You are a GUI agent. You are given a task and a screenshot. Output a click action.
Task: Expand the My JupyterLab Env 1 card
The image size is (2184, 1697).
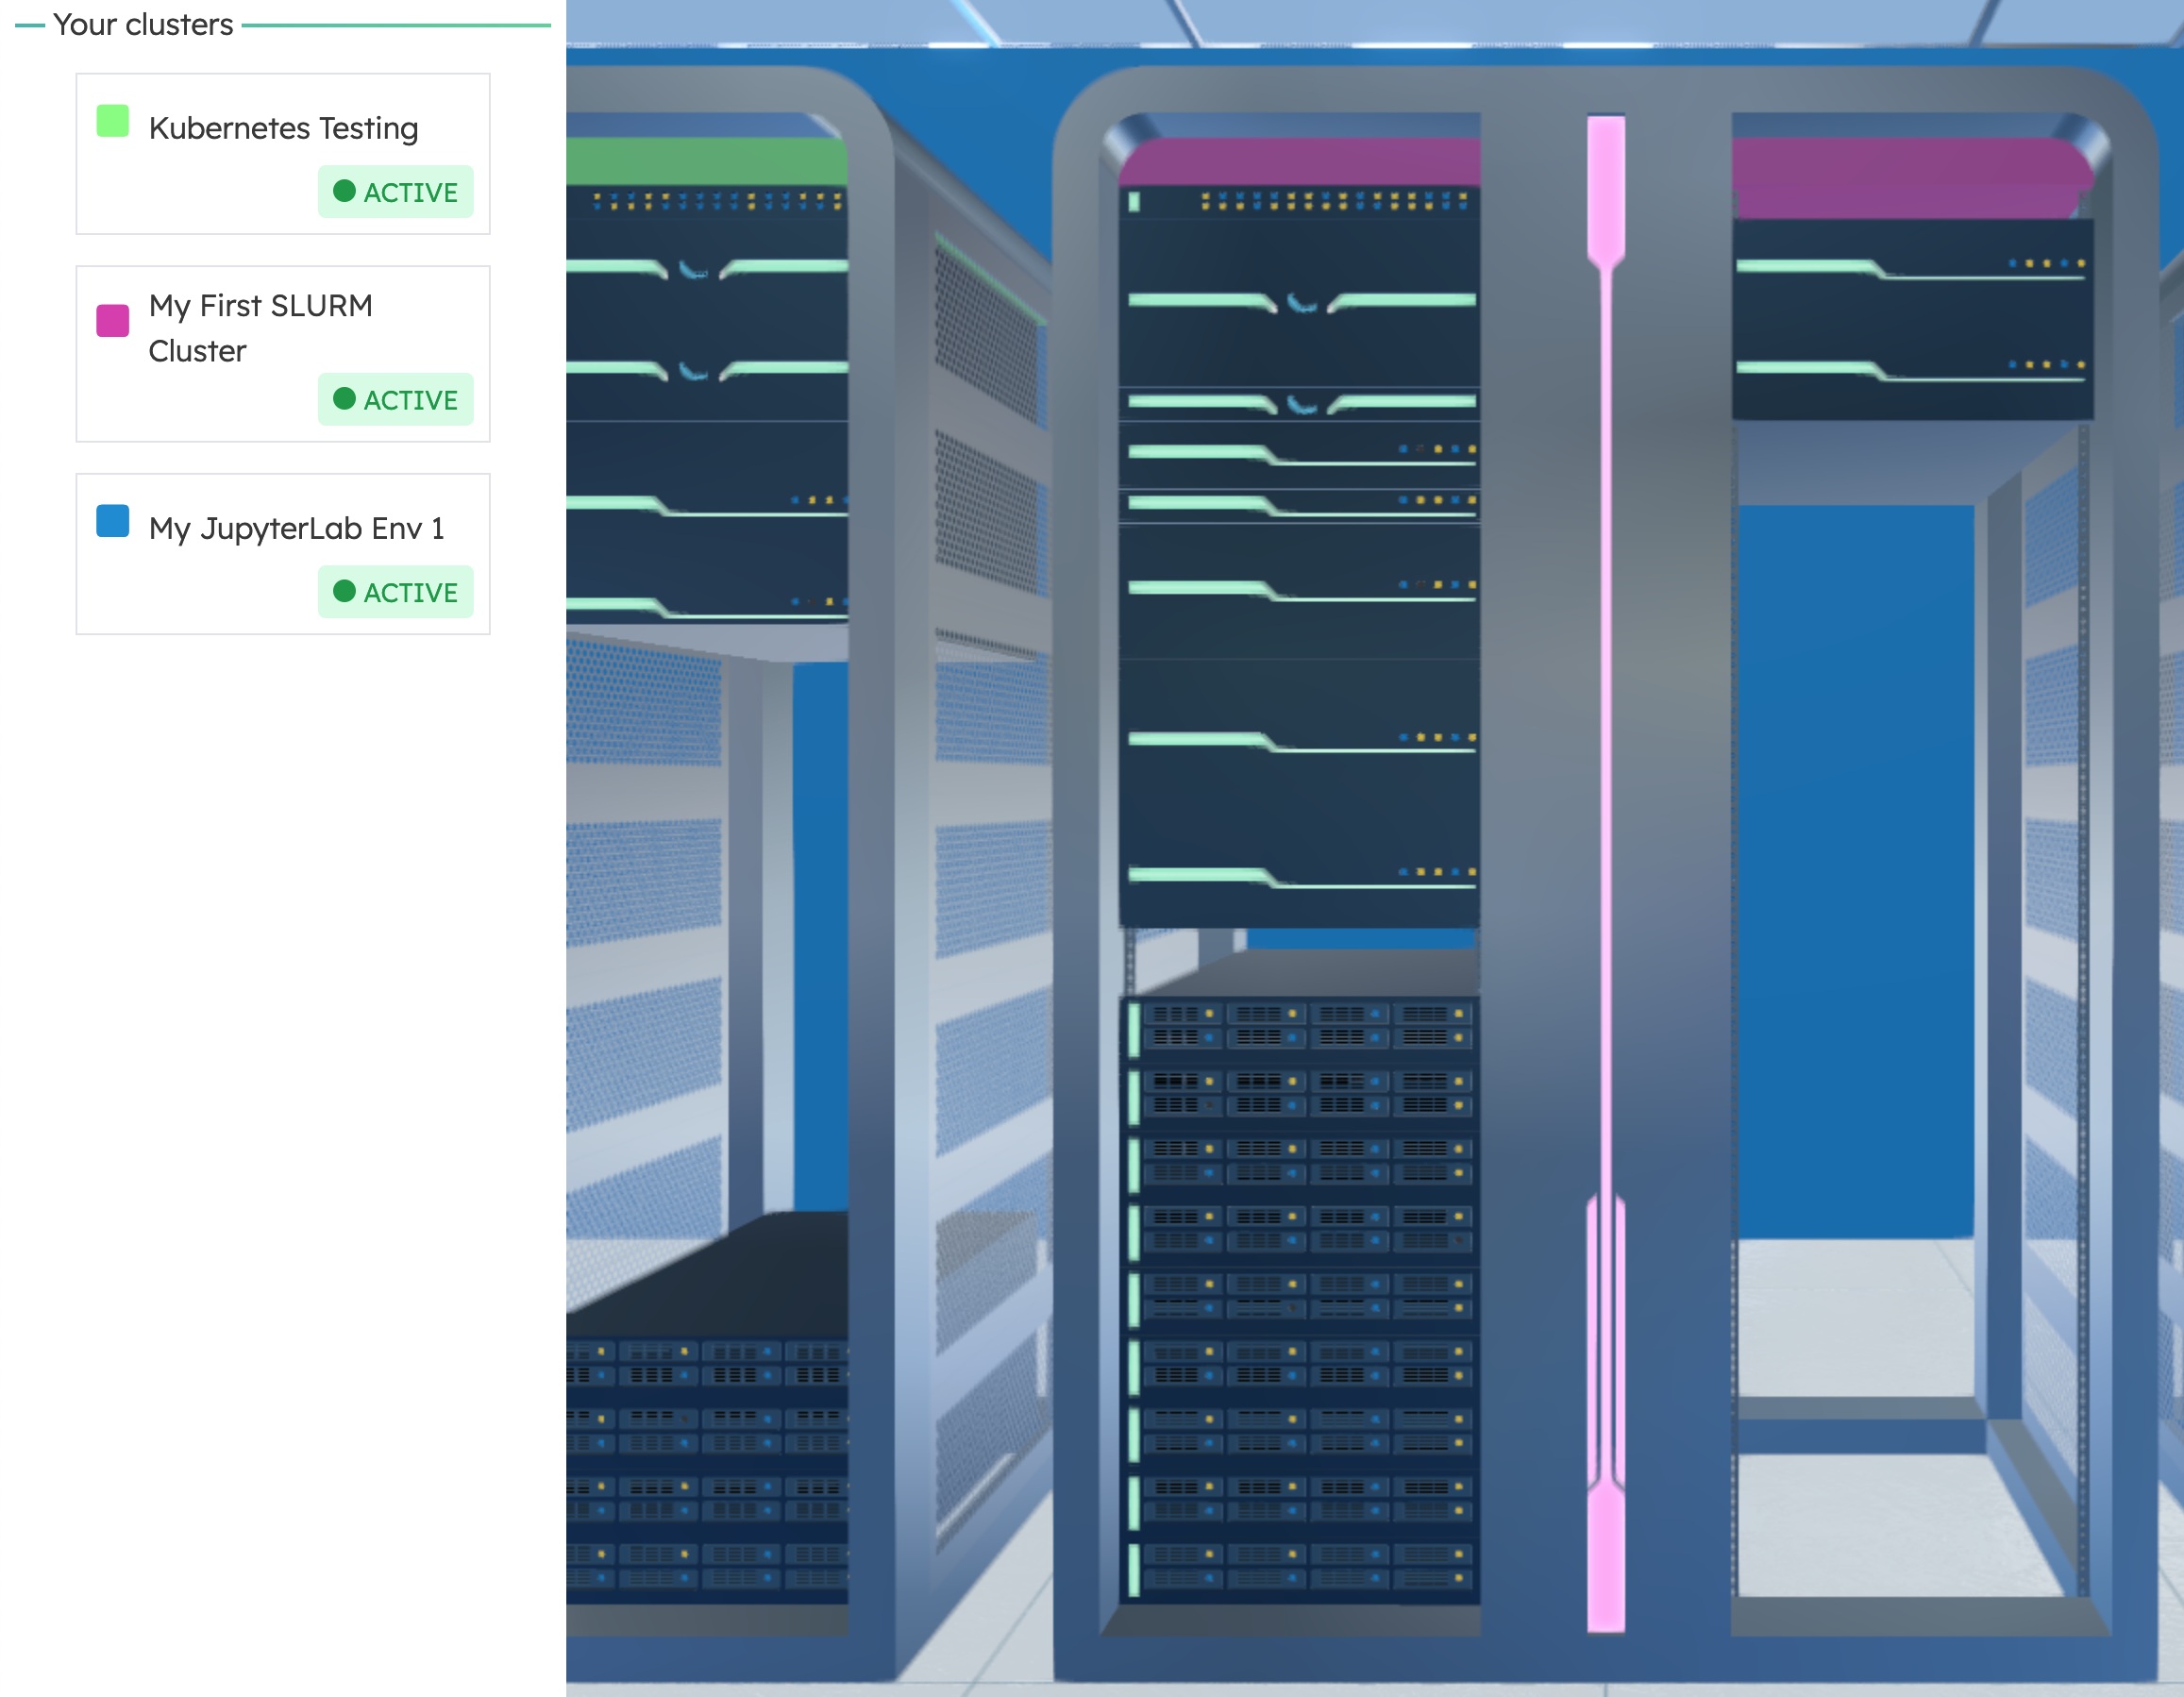(283, 552)
